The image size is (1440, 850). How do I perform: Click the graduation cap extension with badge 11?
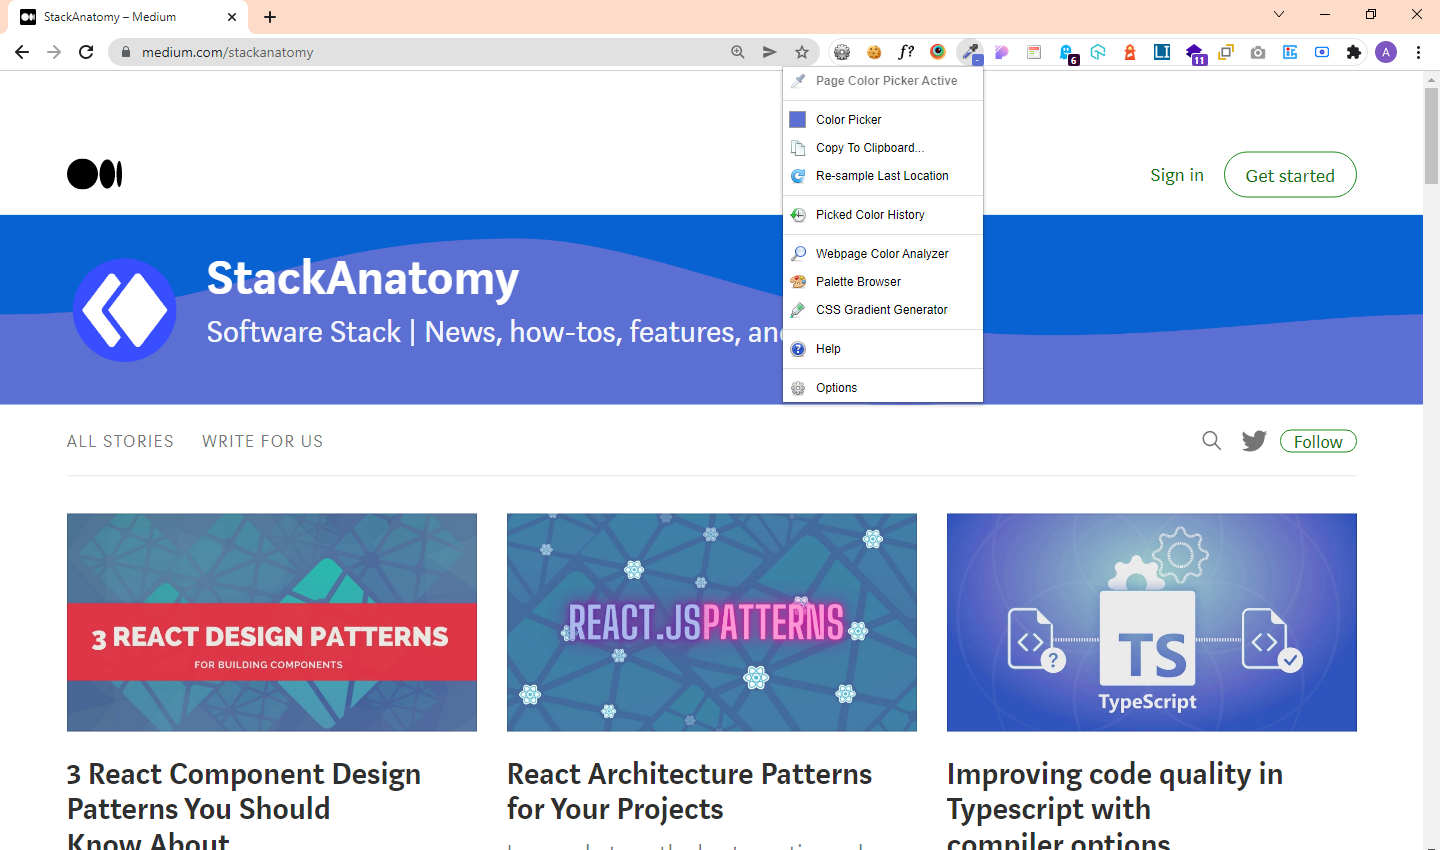pos(1195,53)
